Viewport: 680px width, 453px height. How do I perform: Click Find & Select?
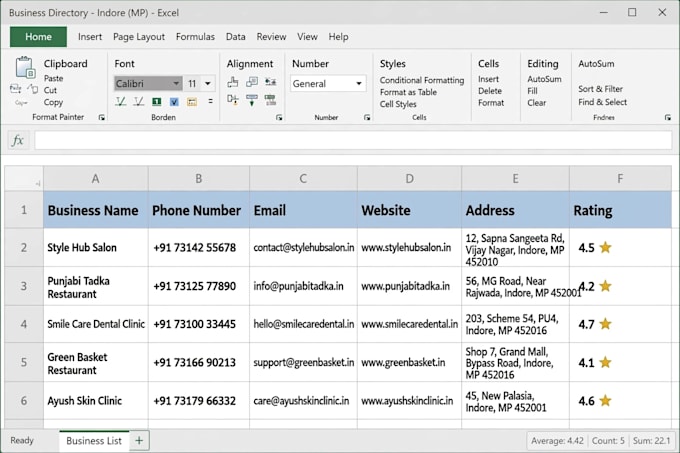click(x=602, y=102)
